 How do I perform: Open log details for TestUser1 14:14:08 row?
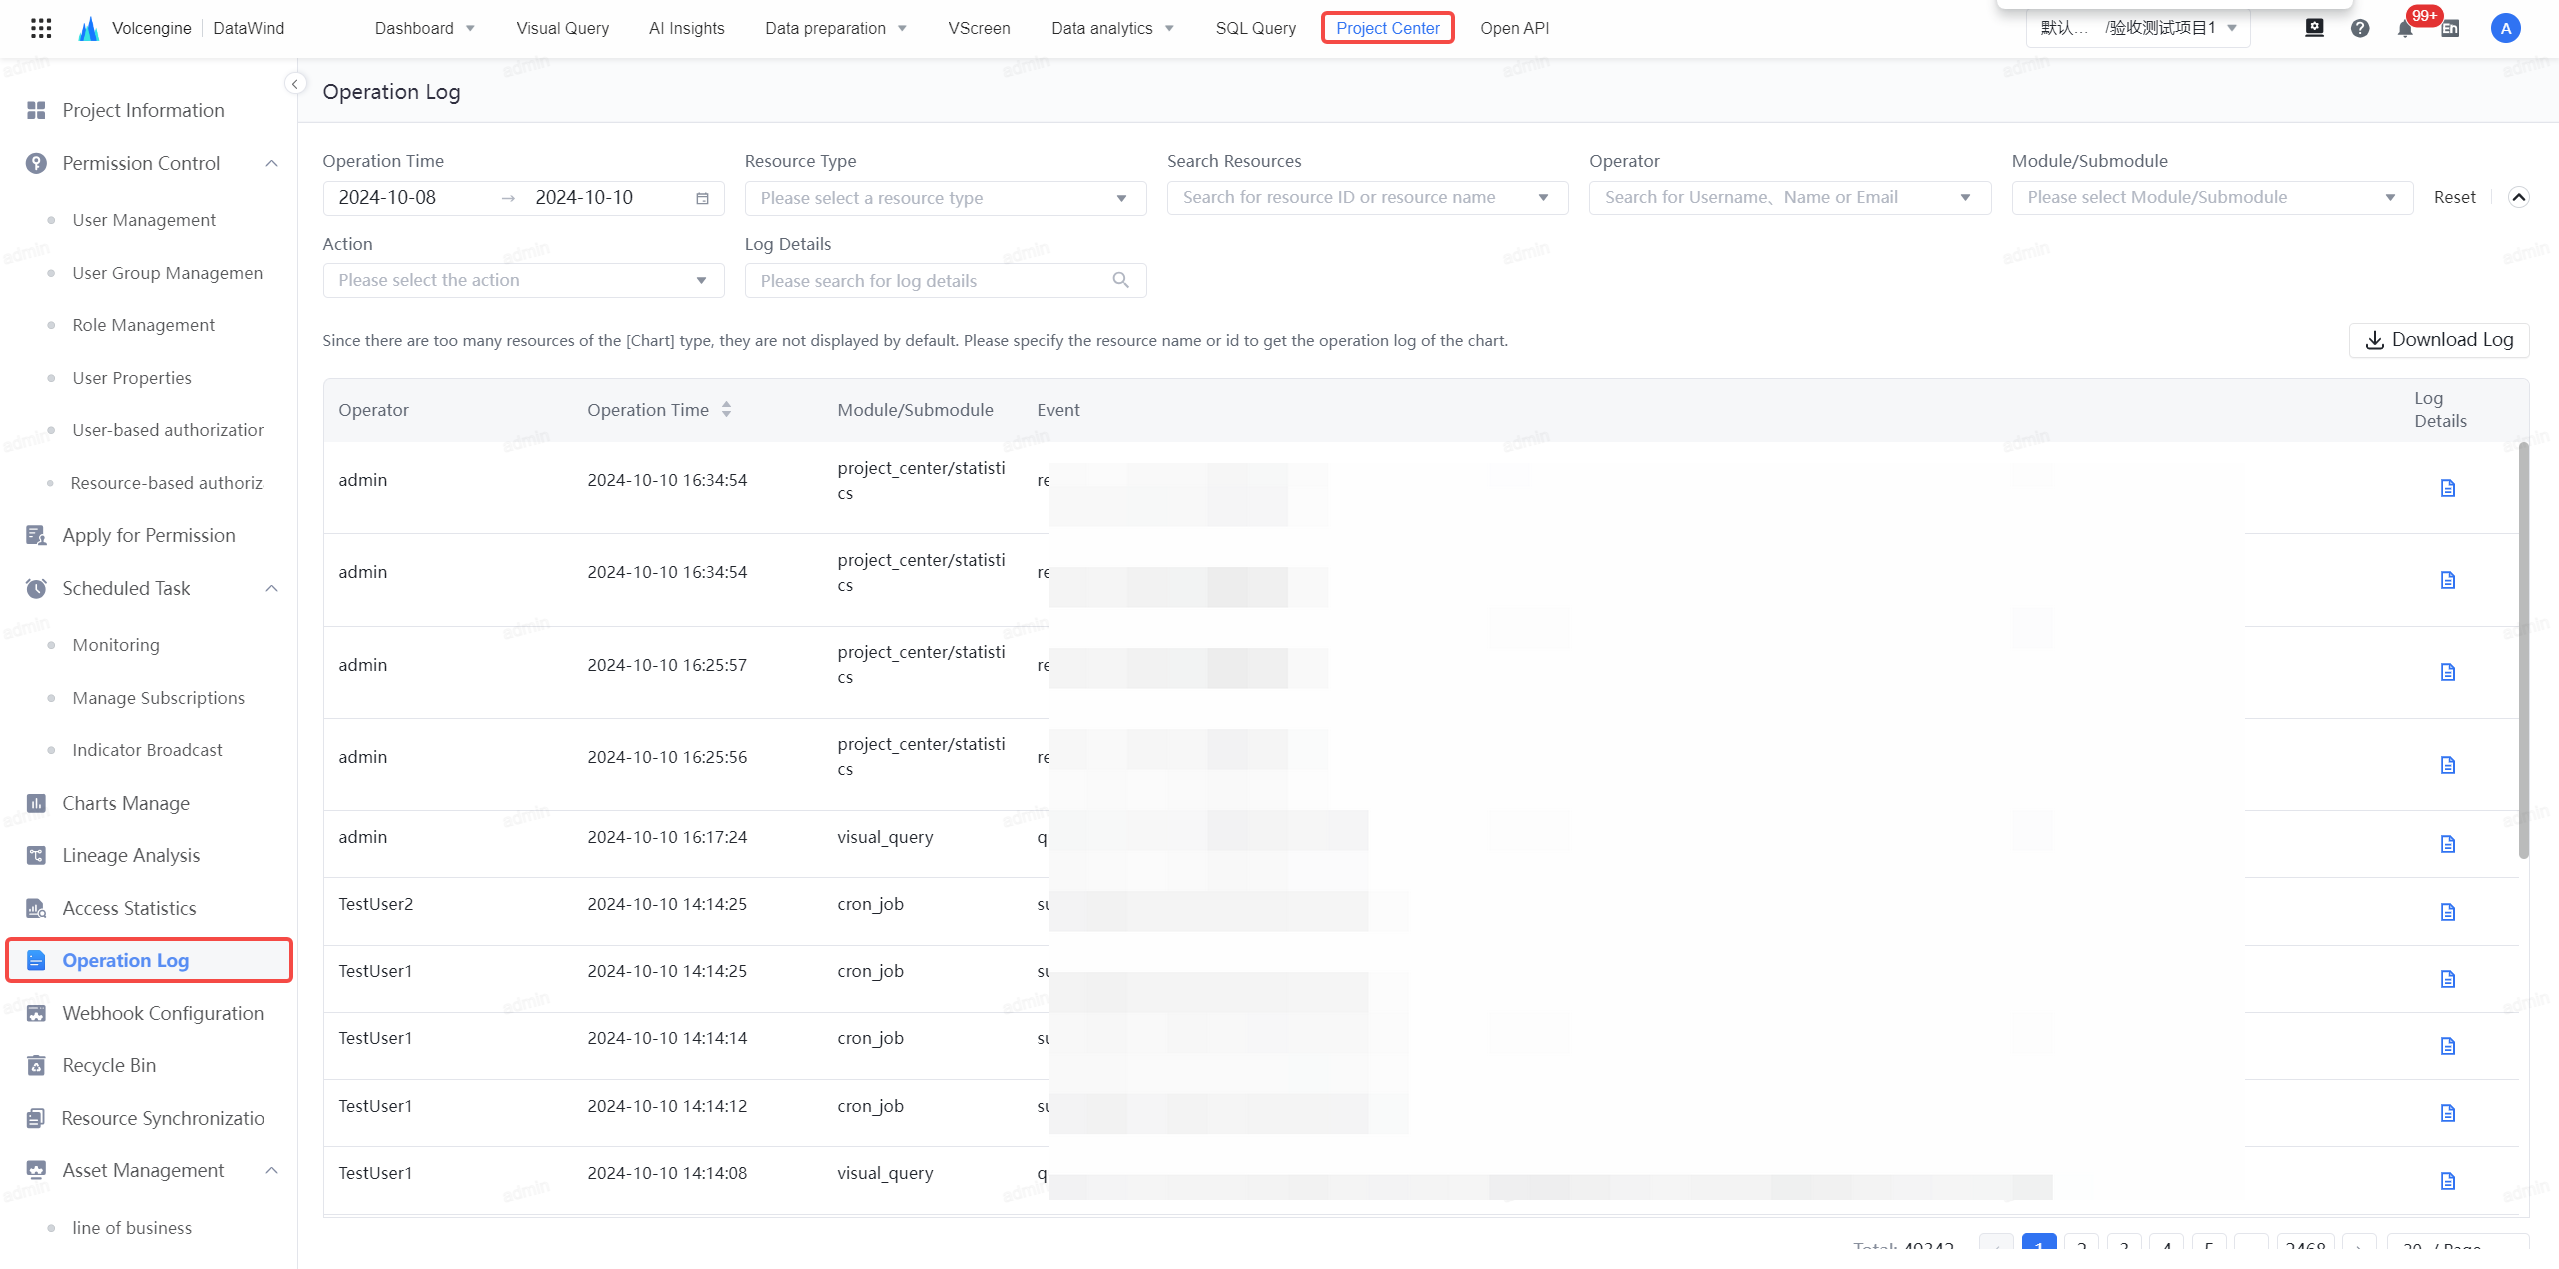2447,1181
